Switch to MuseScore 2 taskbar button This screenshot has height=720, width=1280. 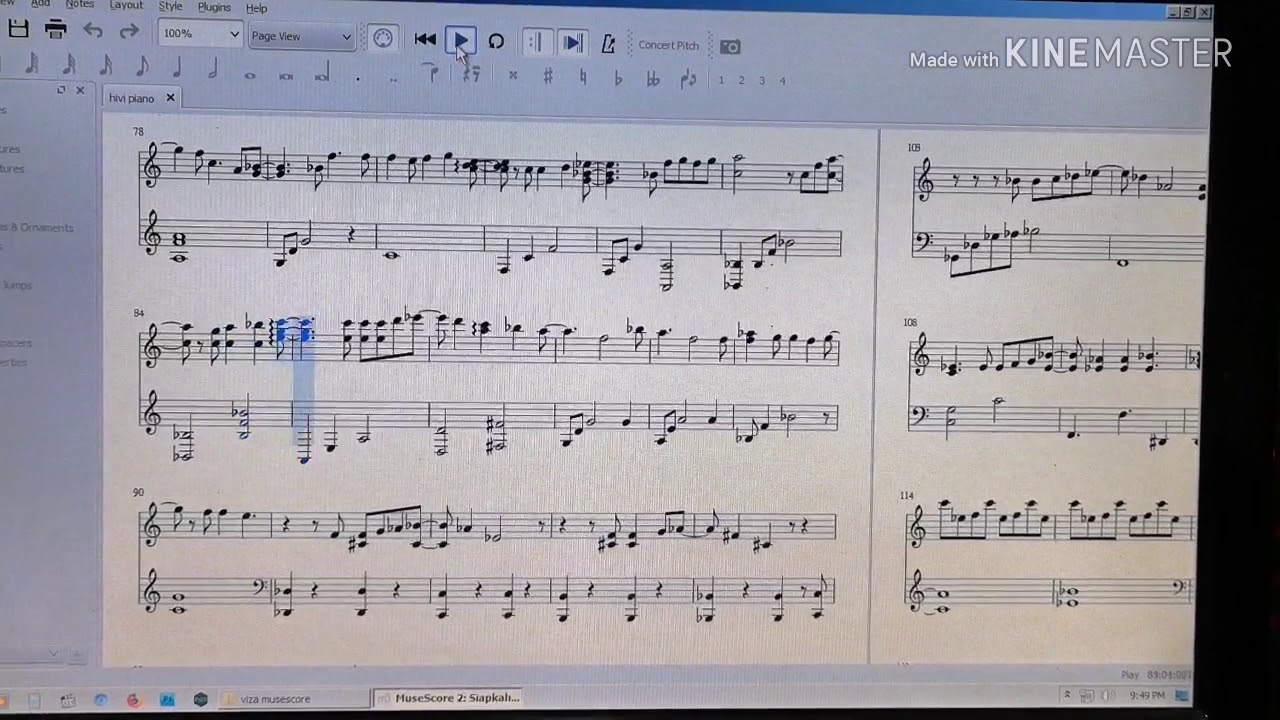point(447,697)
